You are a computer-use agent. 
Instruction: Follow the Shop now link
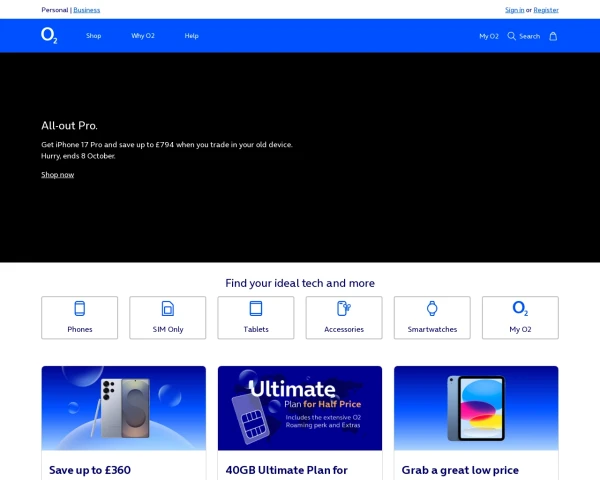tap(57, 175)
